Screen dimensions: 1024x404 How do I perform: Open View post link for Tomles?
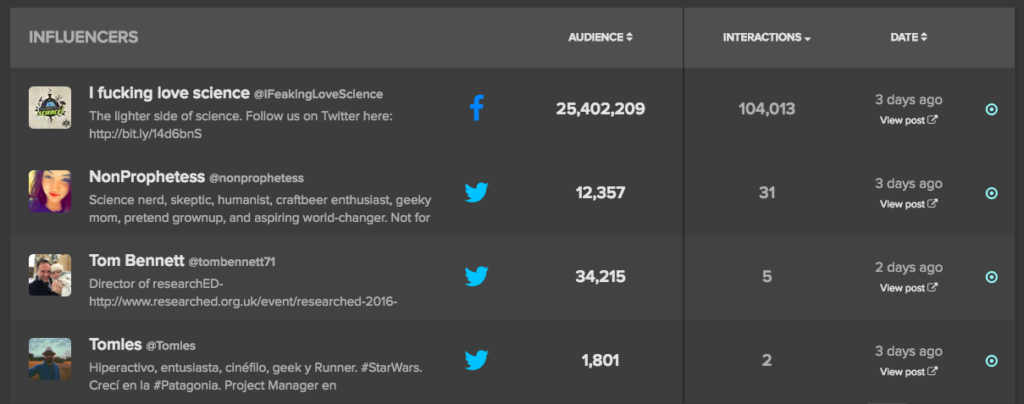pos(908,372)
